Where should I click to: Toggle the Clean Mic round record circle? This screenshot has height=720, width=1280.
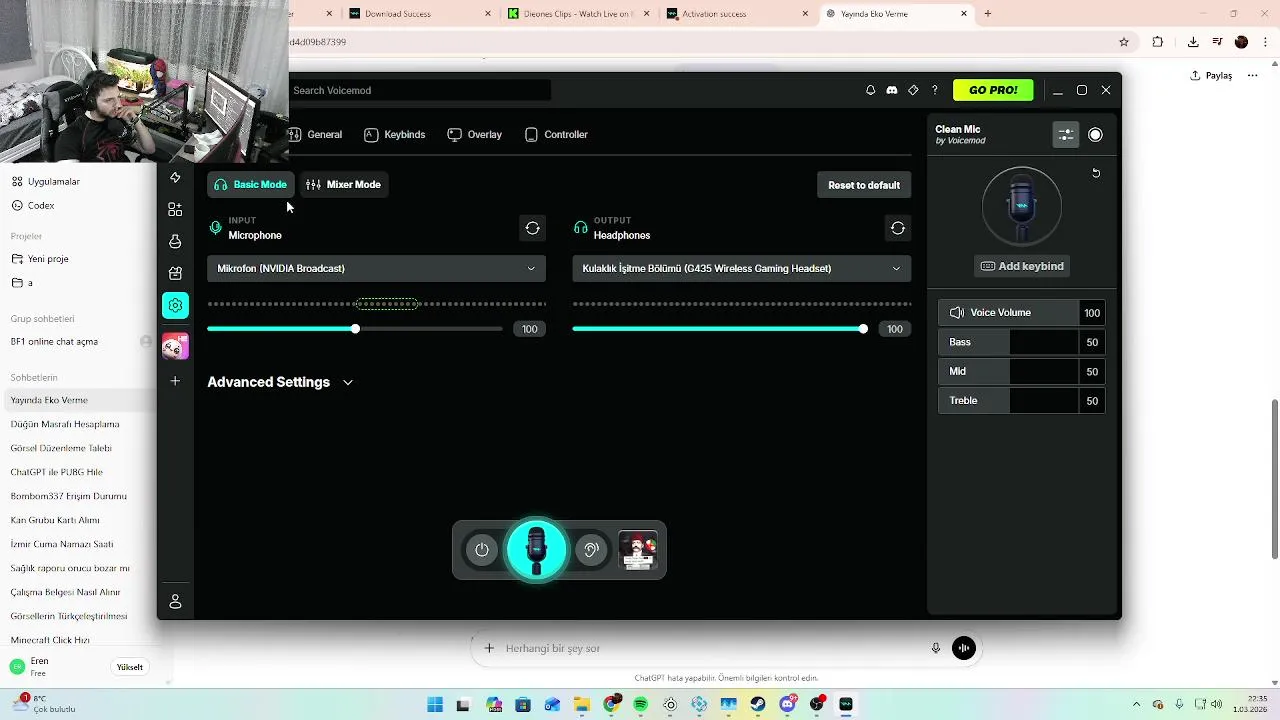pos(1095,135)
